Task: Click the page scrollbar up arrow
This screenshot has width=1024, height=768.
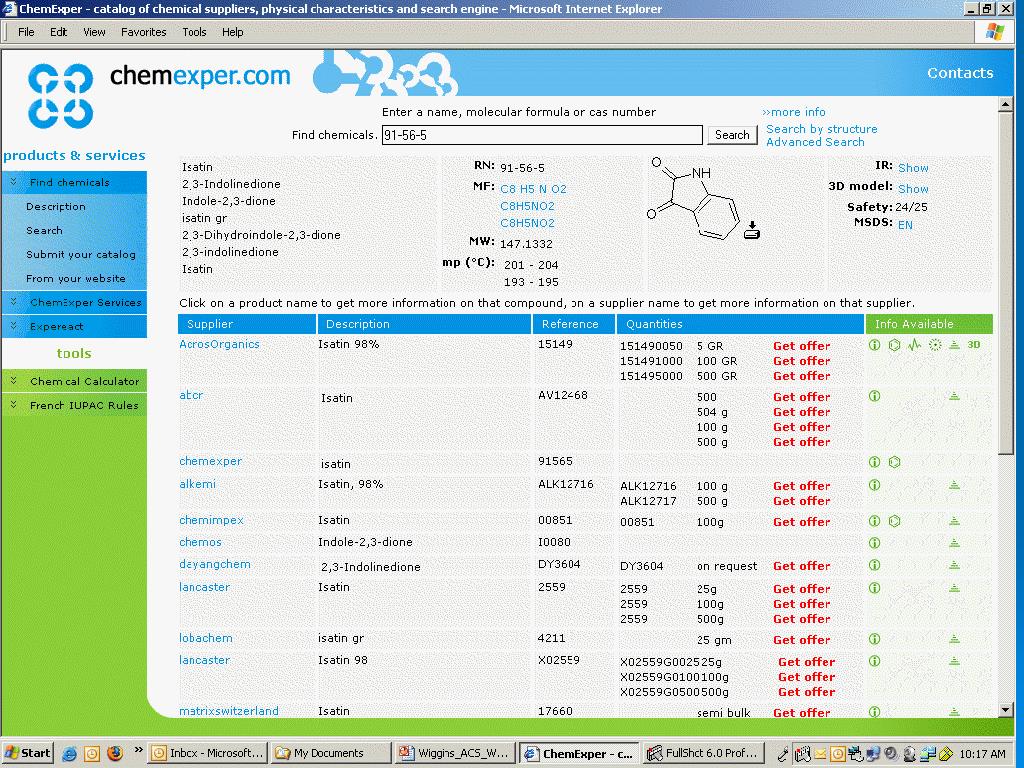Action: click(x=1006, y=104)
